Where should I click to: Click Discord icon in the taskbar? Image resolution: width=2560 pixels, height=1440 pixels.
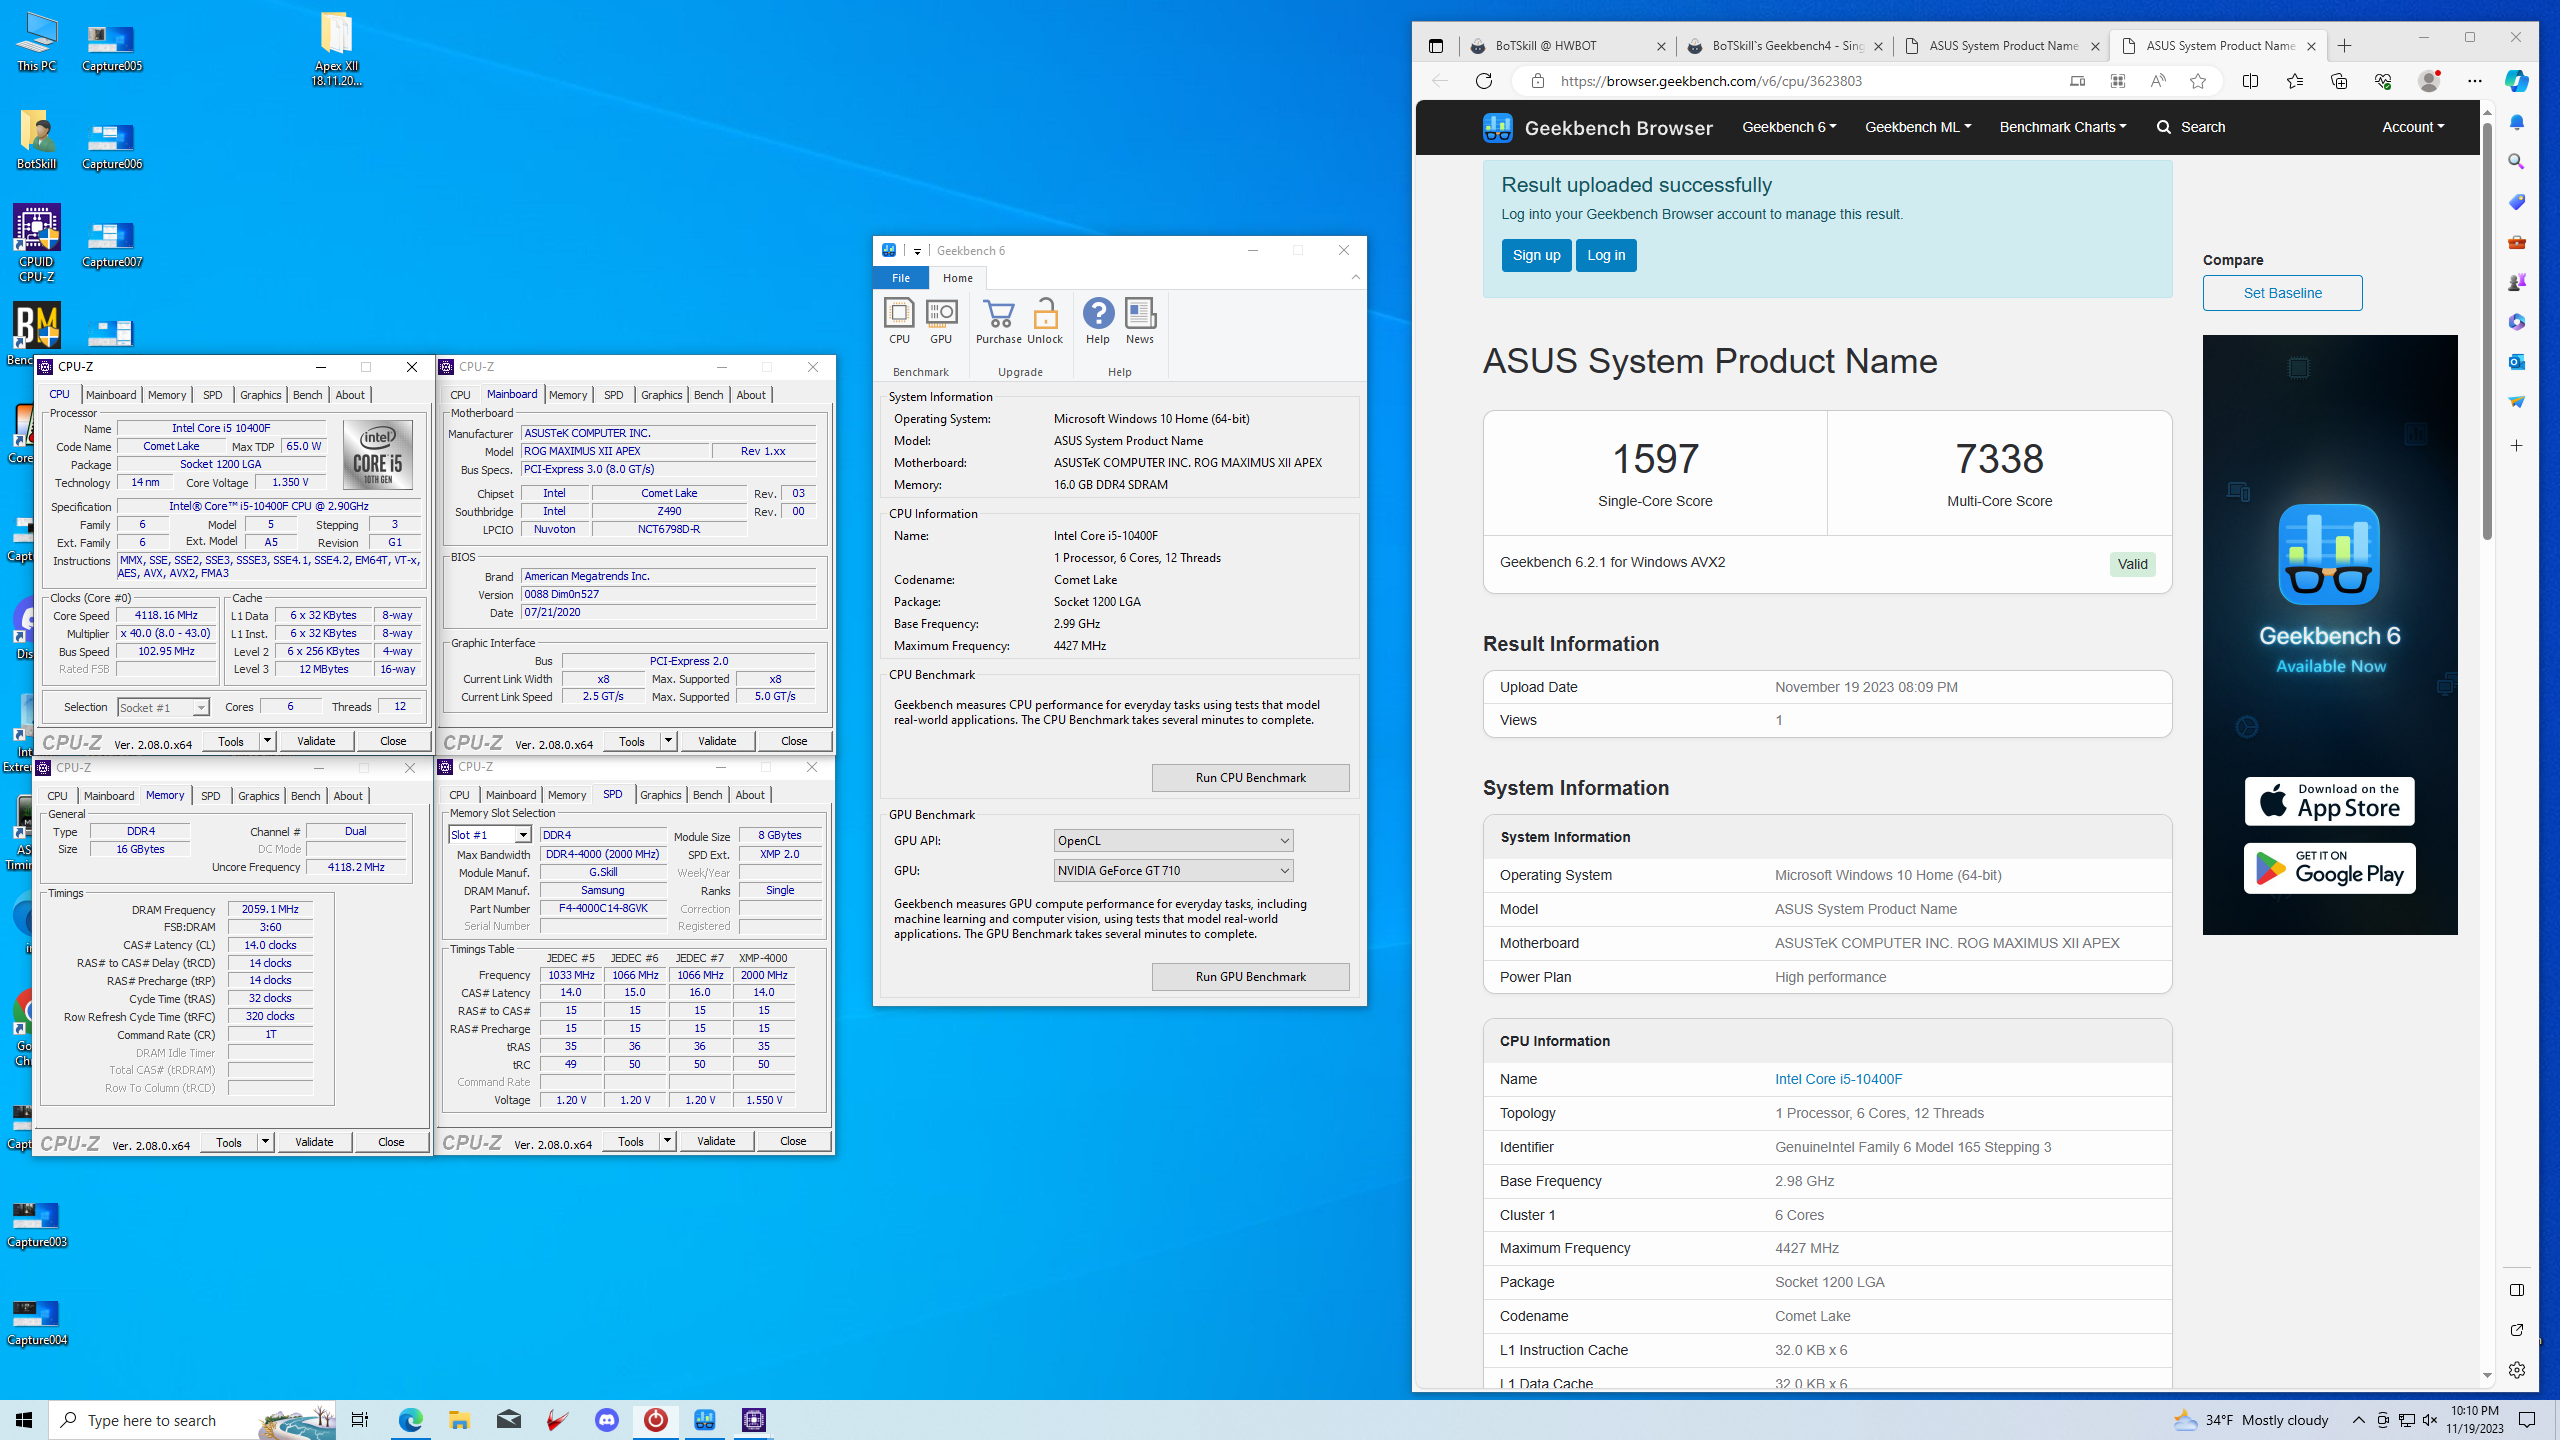point(607,1420)
